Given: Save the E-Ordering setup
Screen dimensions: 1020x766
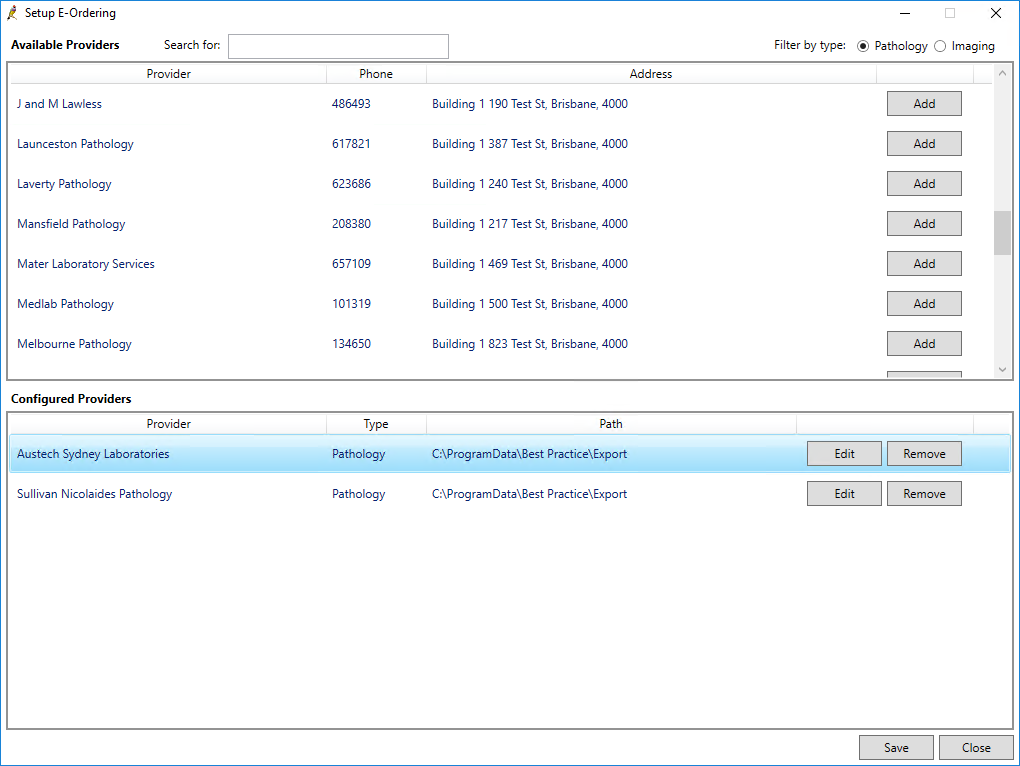Looking at the screenshot, I should tap(896, 748).
